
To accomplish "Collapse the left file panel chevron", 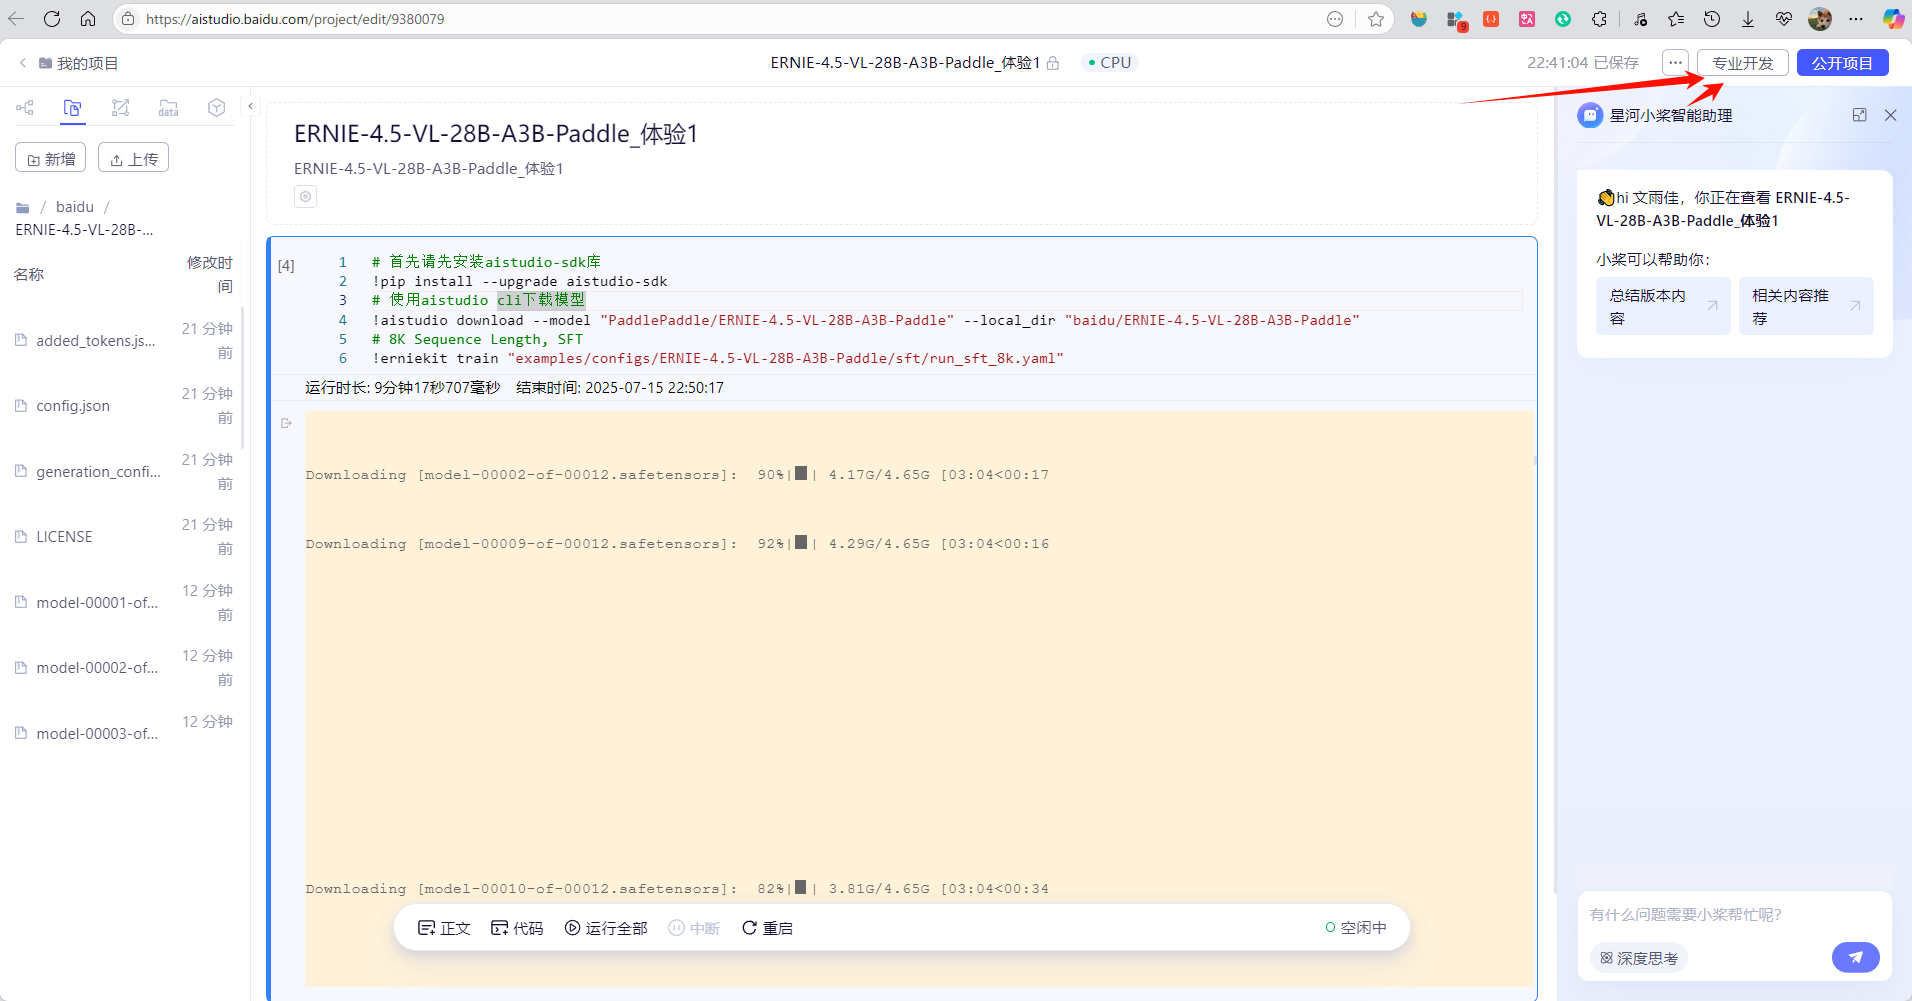I will (250, 106).
